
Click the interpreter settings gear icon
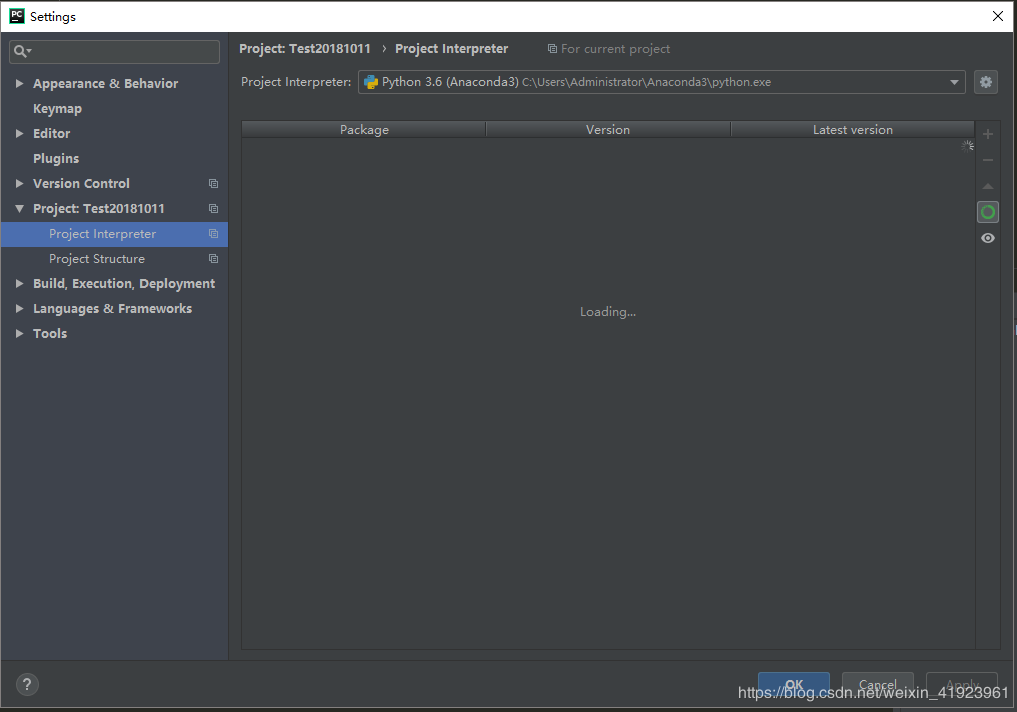[986, 82]
